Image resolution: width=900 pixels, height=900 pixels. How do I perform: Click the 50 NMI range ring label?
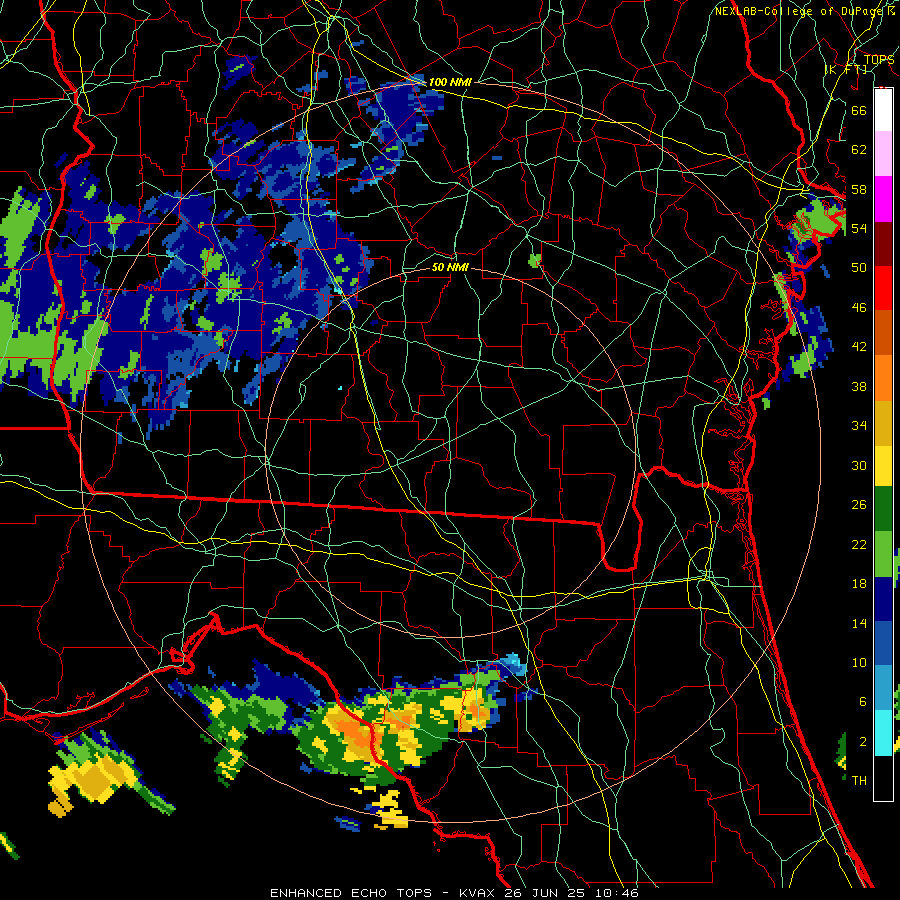click(x=450, y=267)
